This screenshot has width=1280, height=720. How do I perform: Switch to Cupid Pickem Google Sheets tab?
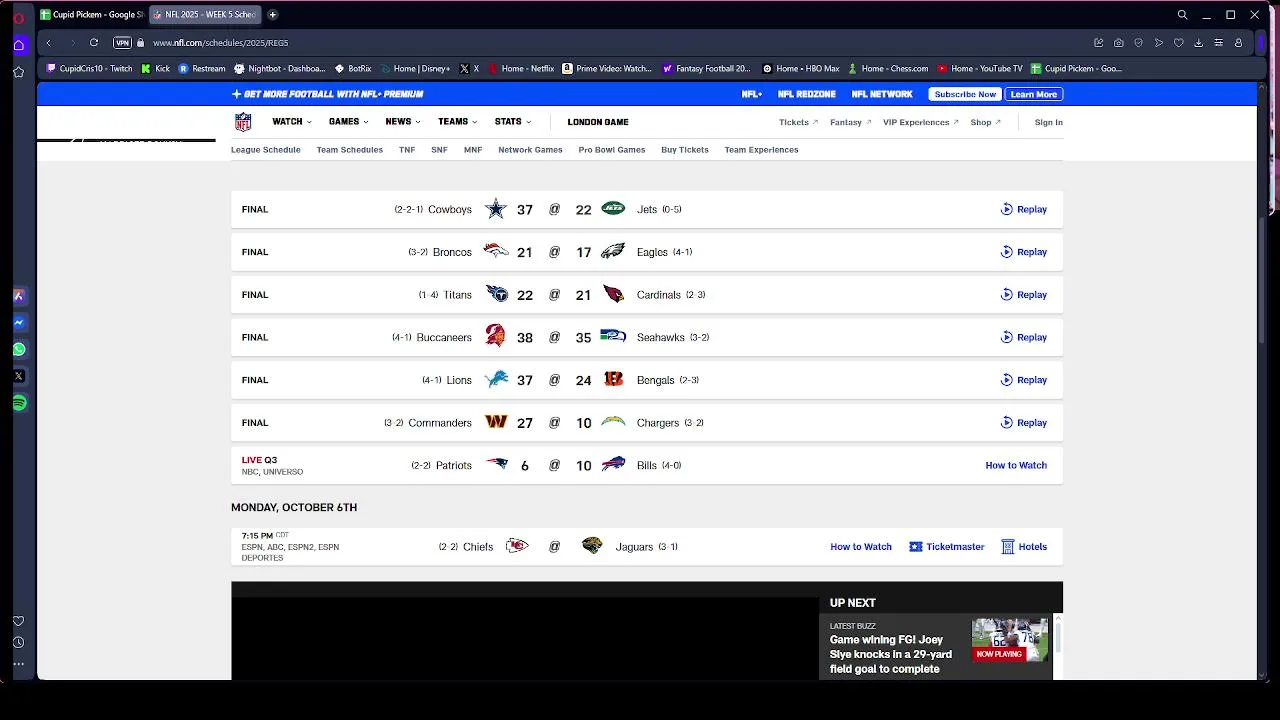pyautogui.click(x=91, y=15)
